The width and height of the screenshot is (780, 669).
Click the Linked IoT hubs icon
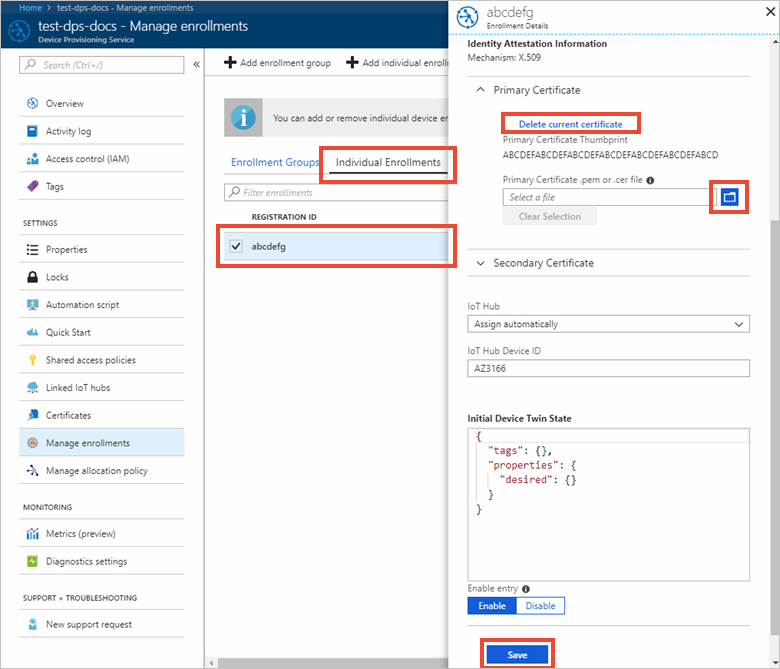click(x=32, y=387)
